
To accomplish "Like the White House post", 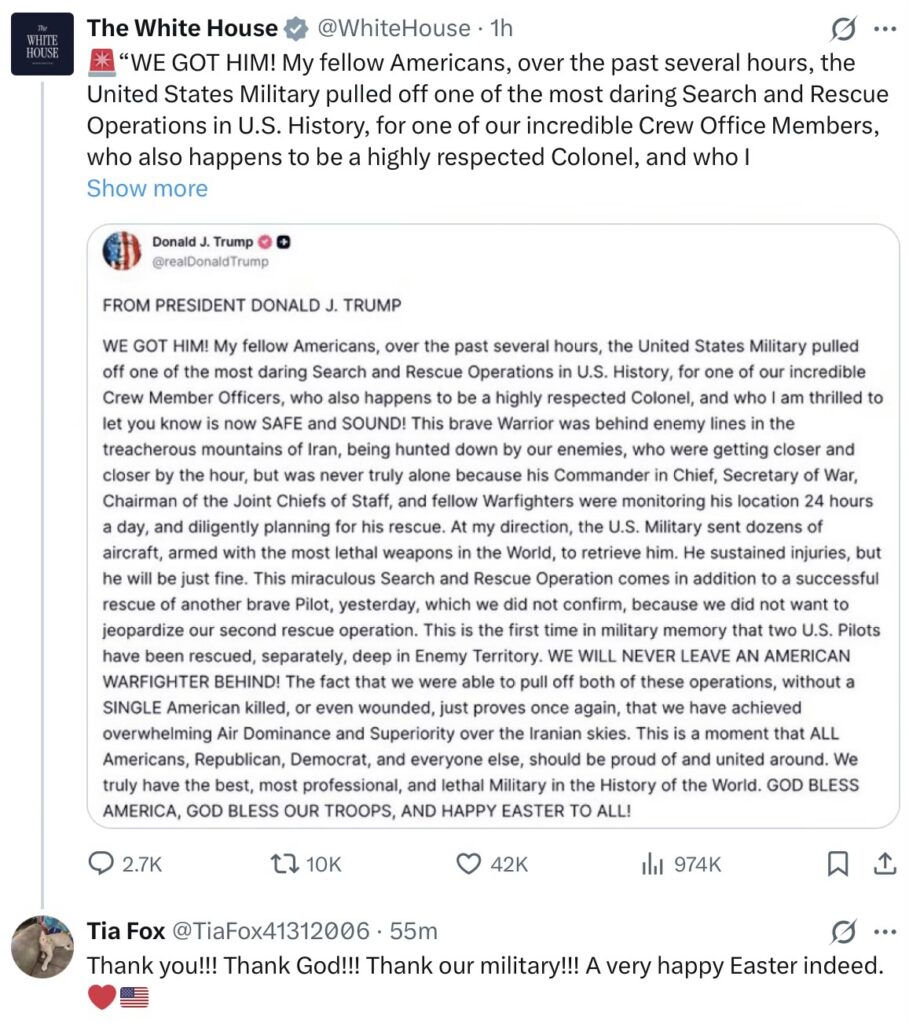I will point(469,864).
